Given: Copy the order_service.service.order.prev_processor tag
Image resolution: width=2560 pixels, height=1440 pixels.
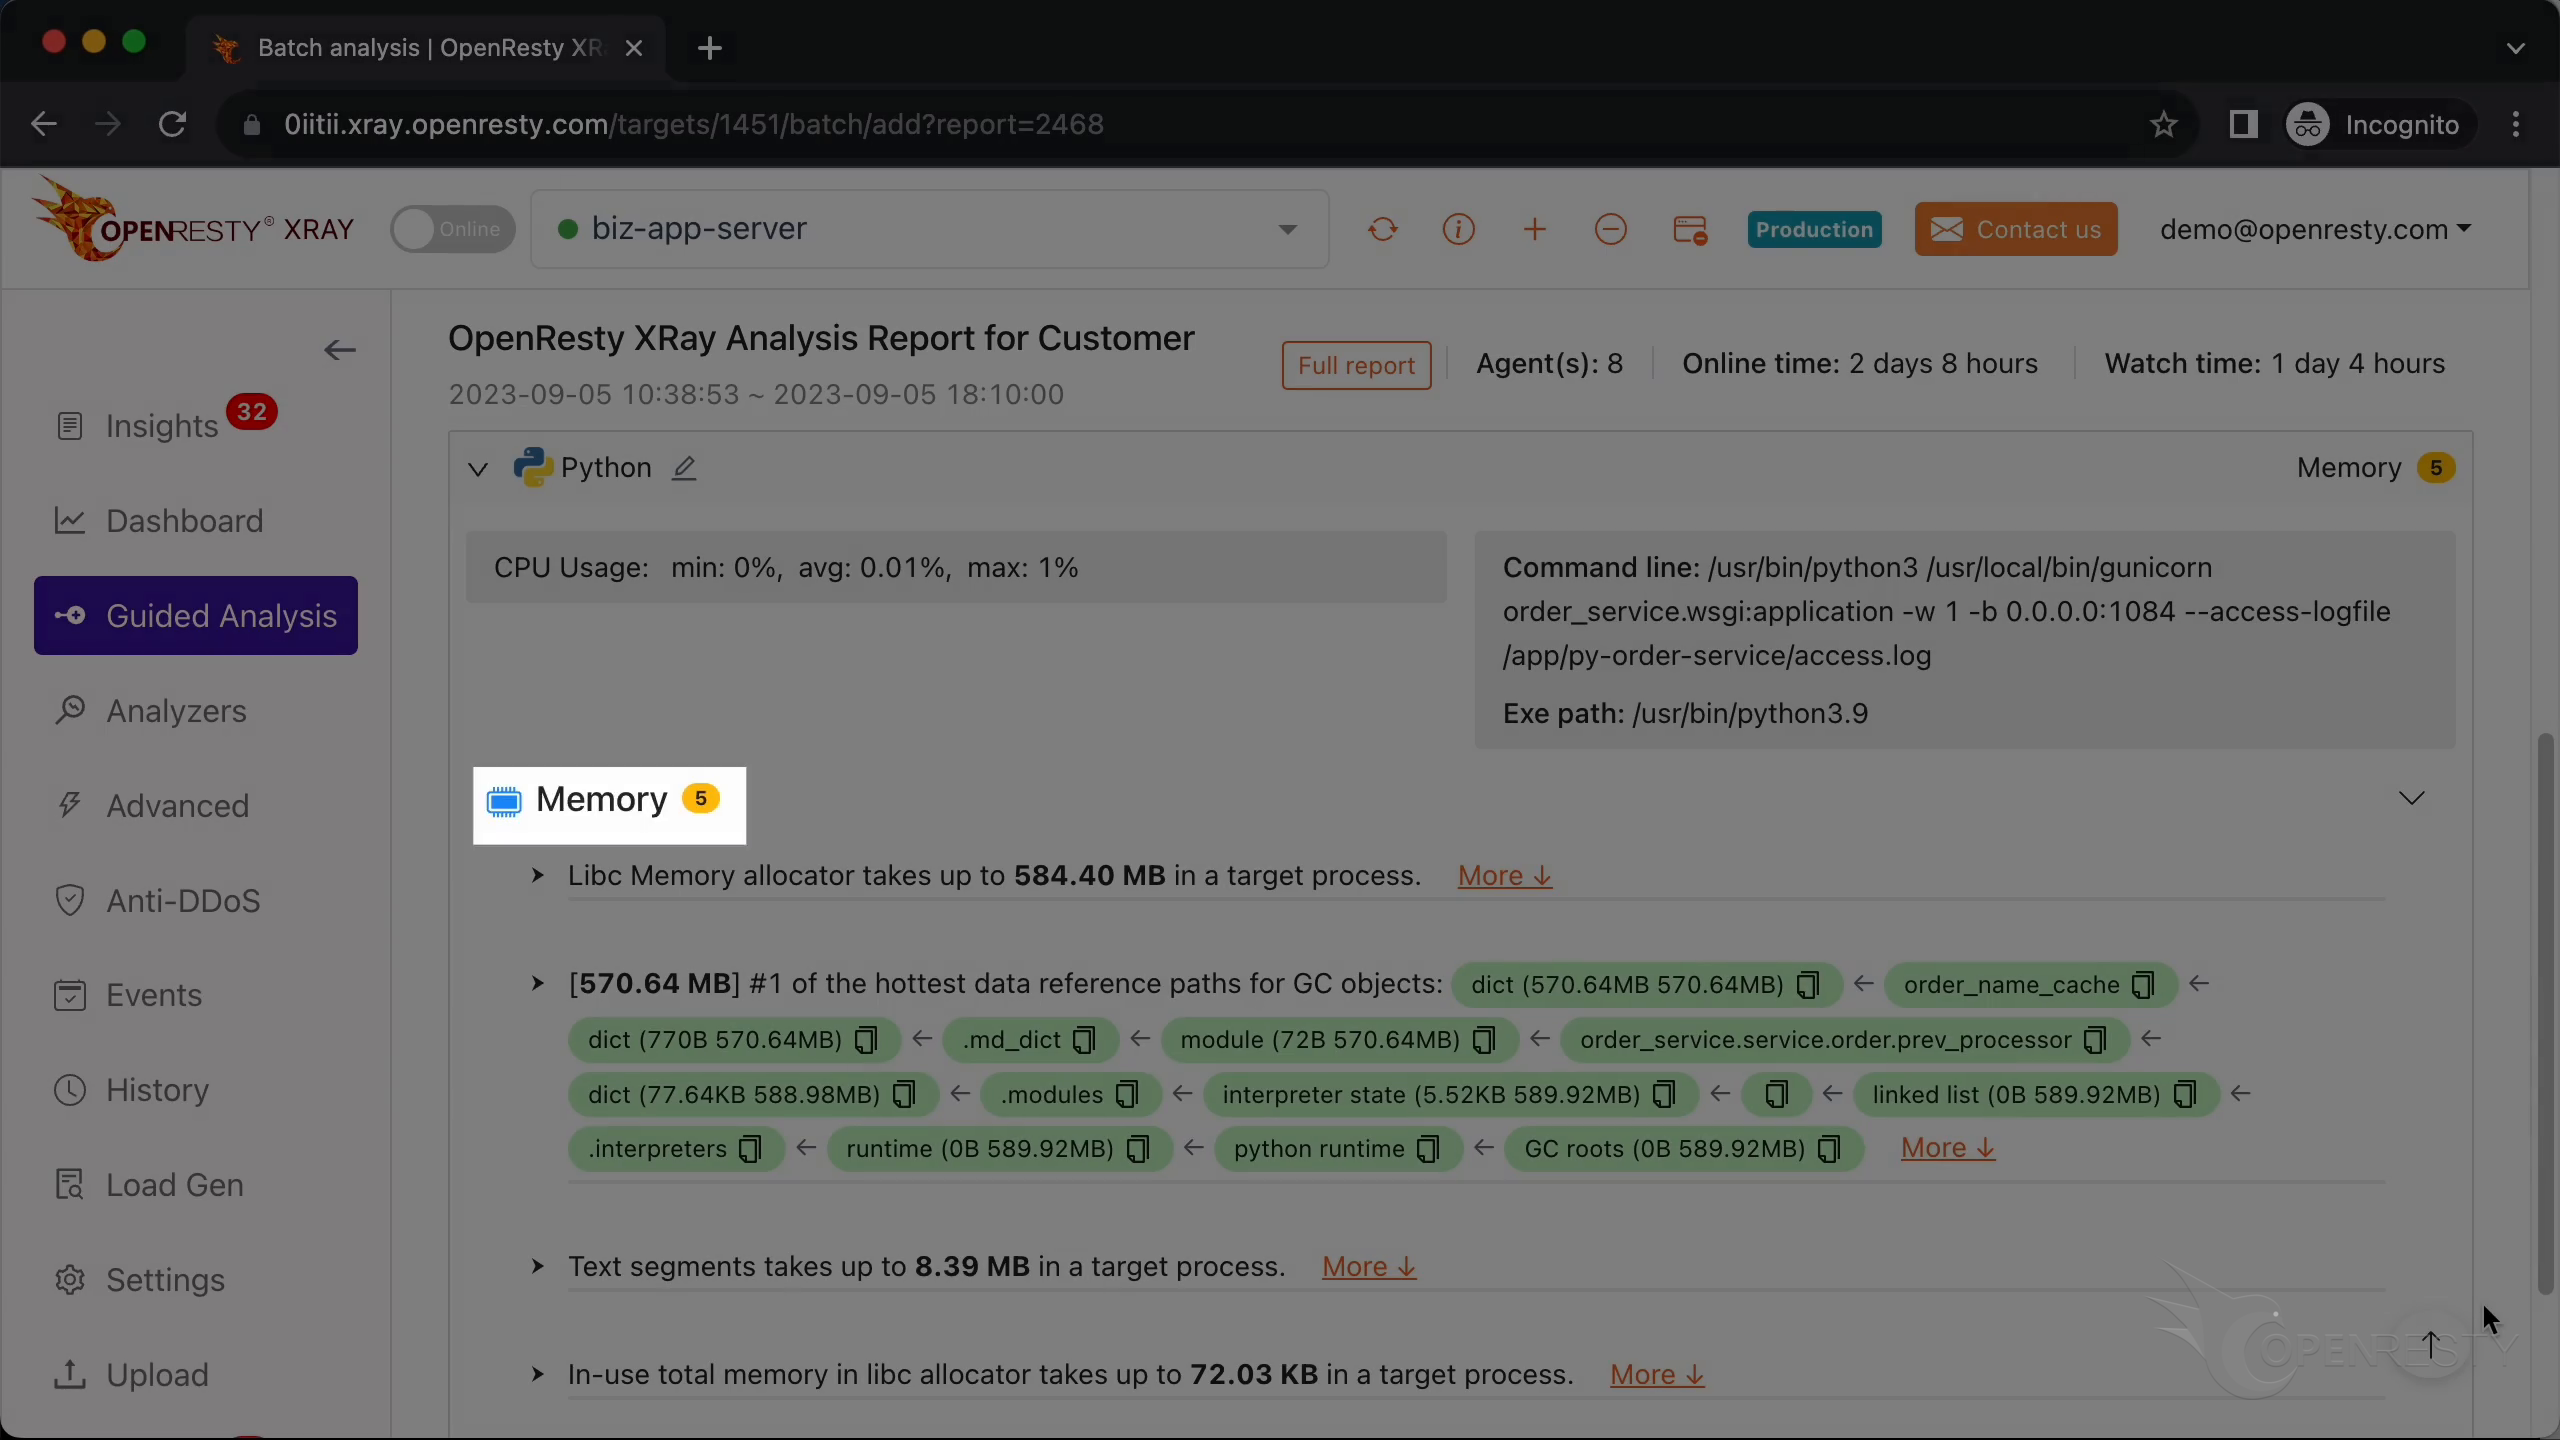Looking at the screenshot, I should click(2095, 1040).
